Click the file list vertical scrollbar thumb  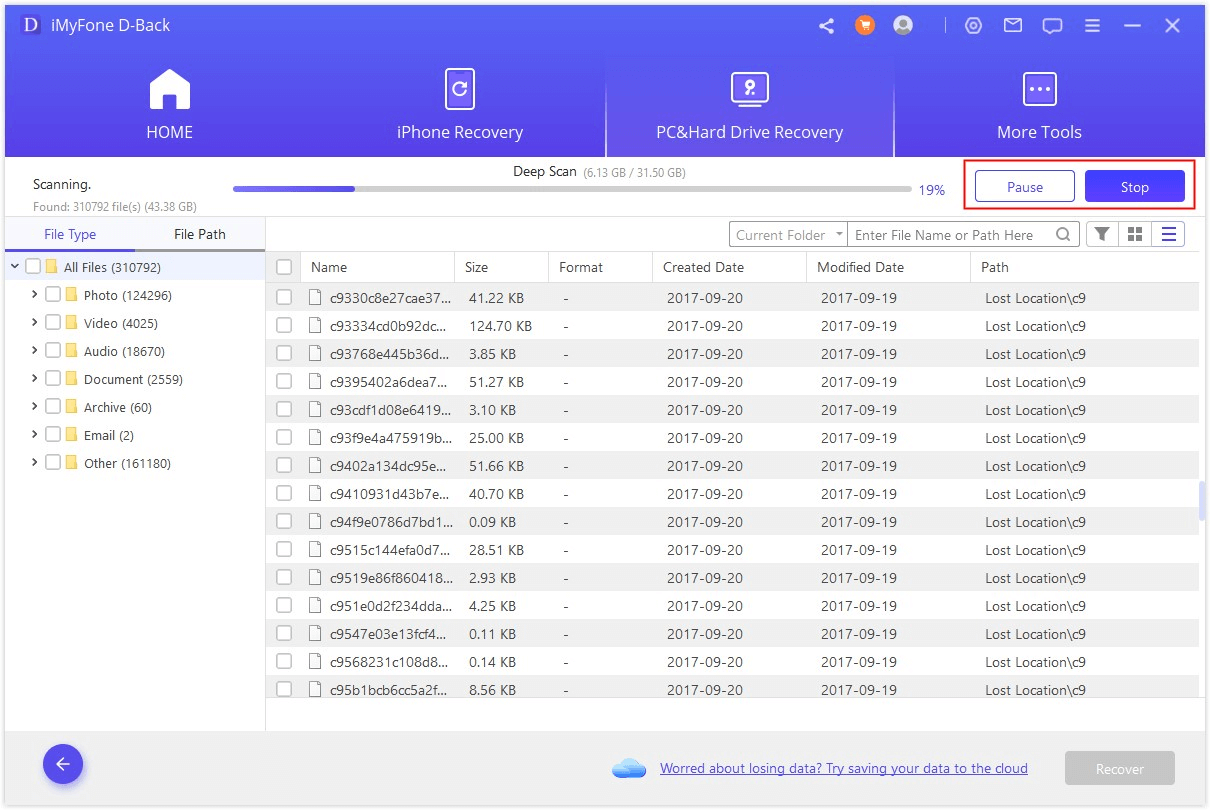(1202, 500)
